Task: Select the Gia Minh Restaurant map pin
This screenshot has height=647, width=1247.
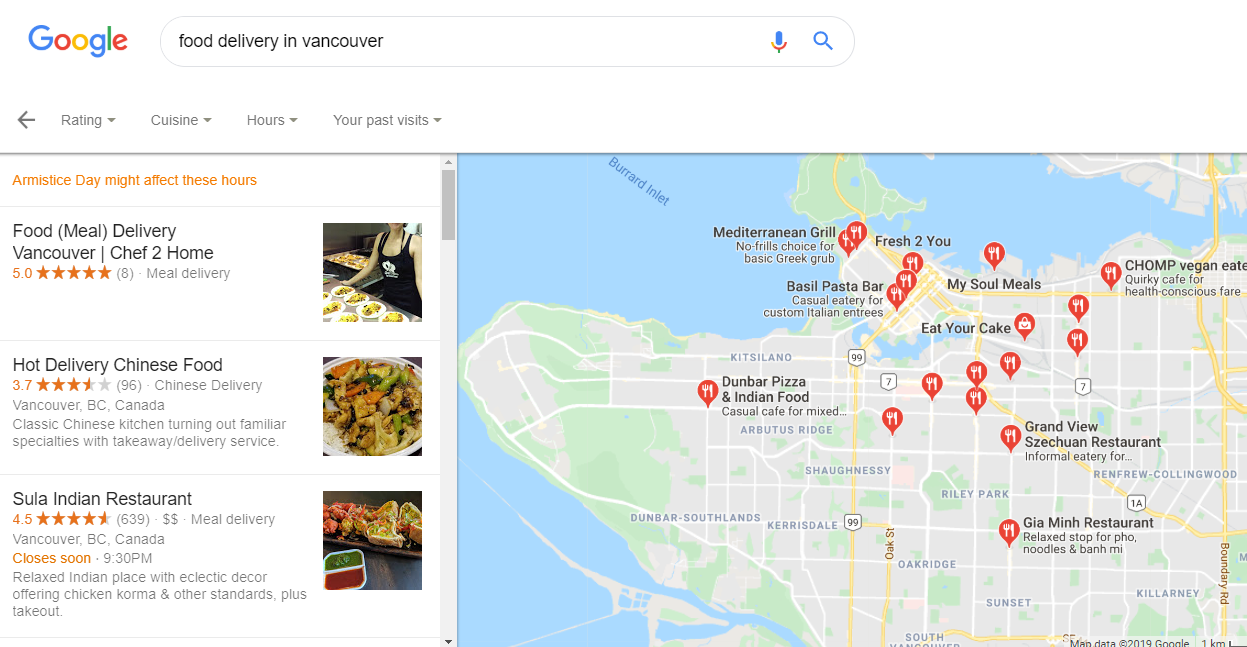Action: click(x=1009, y=531)
